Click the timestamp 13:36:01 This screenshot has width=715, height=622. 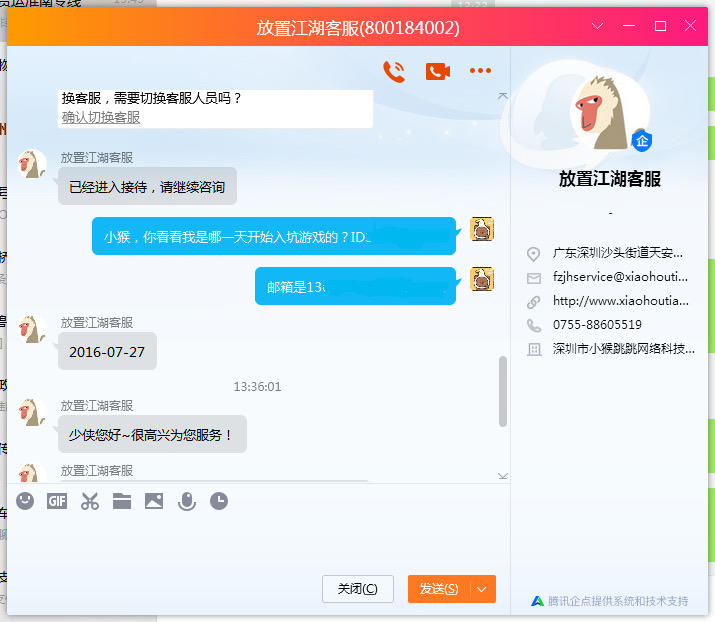(x=257, y=387)
